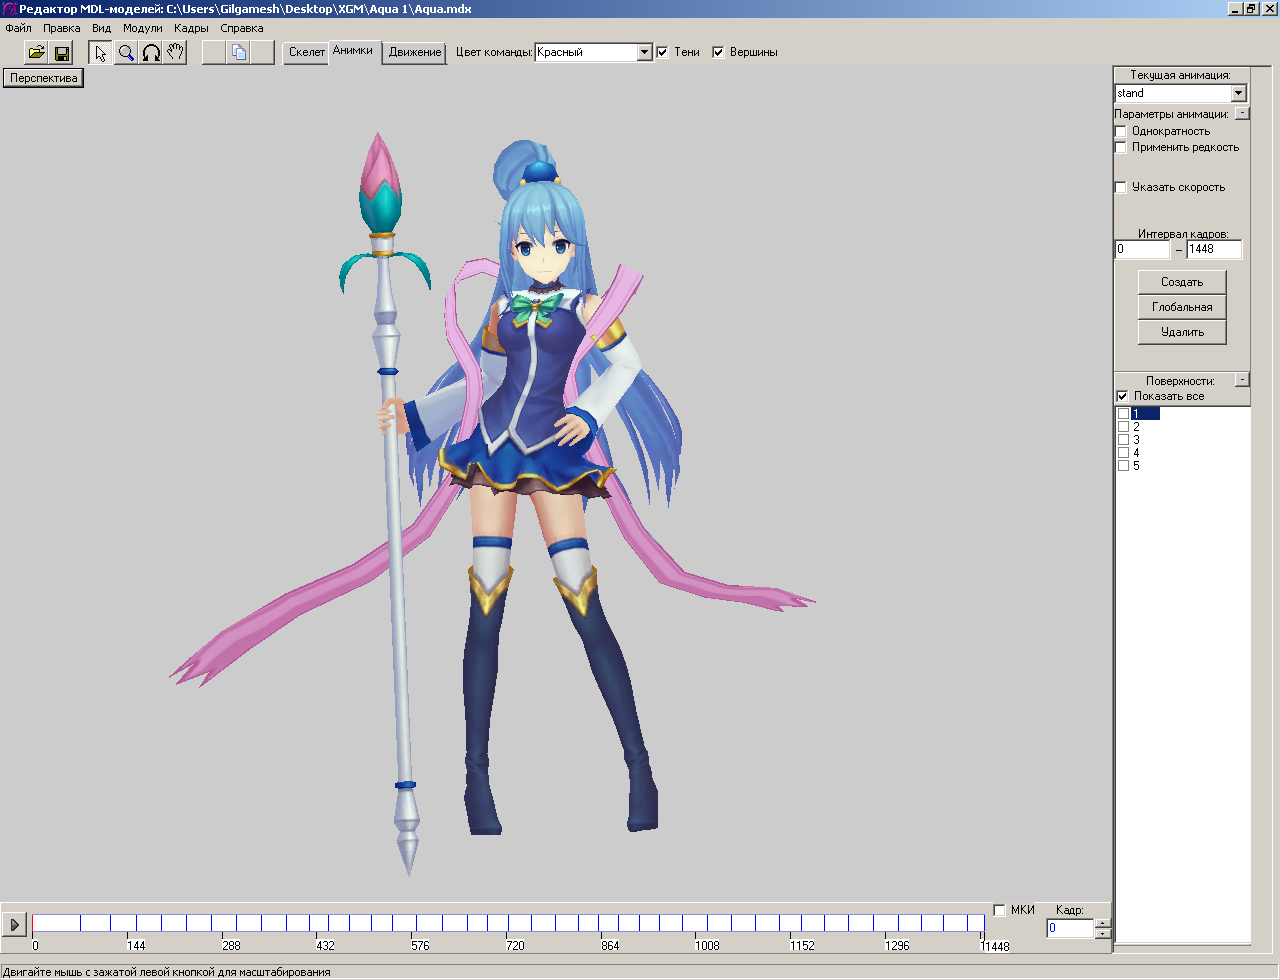1280x980 pixels.
Task: Click the Кадр frame number field
Action: (1070, 928)
